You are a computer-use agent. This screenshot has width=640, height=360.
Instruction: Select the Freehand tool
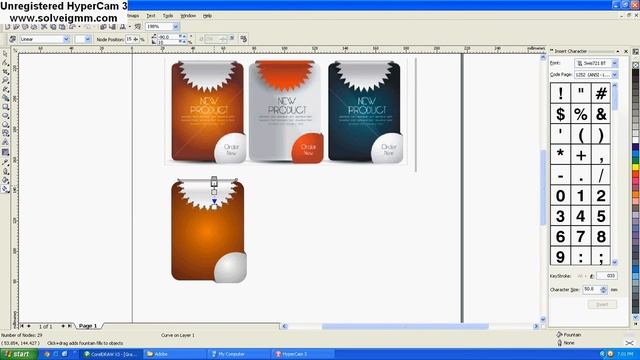pyautogui.click(x=5, y=89)
